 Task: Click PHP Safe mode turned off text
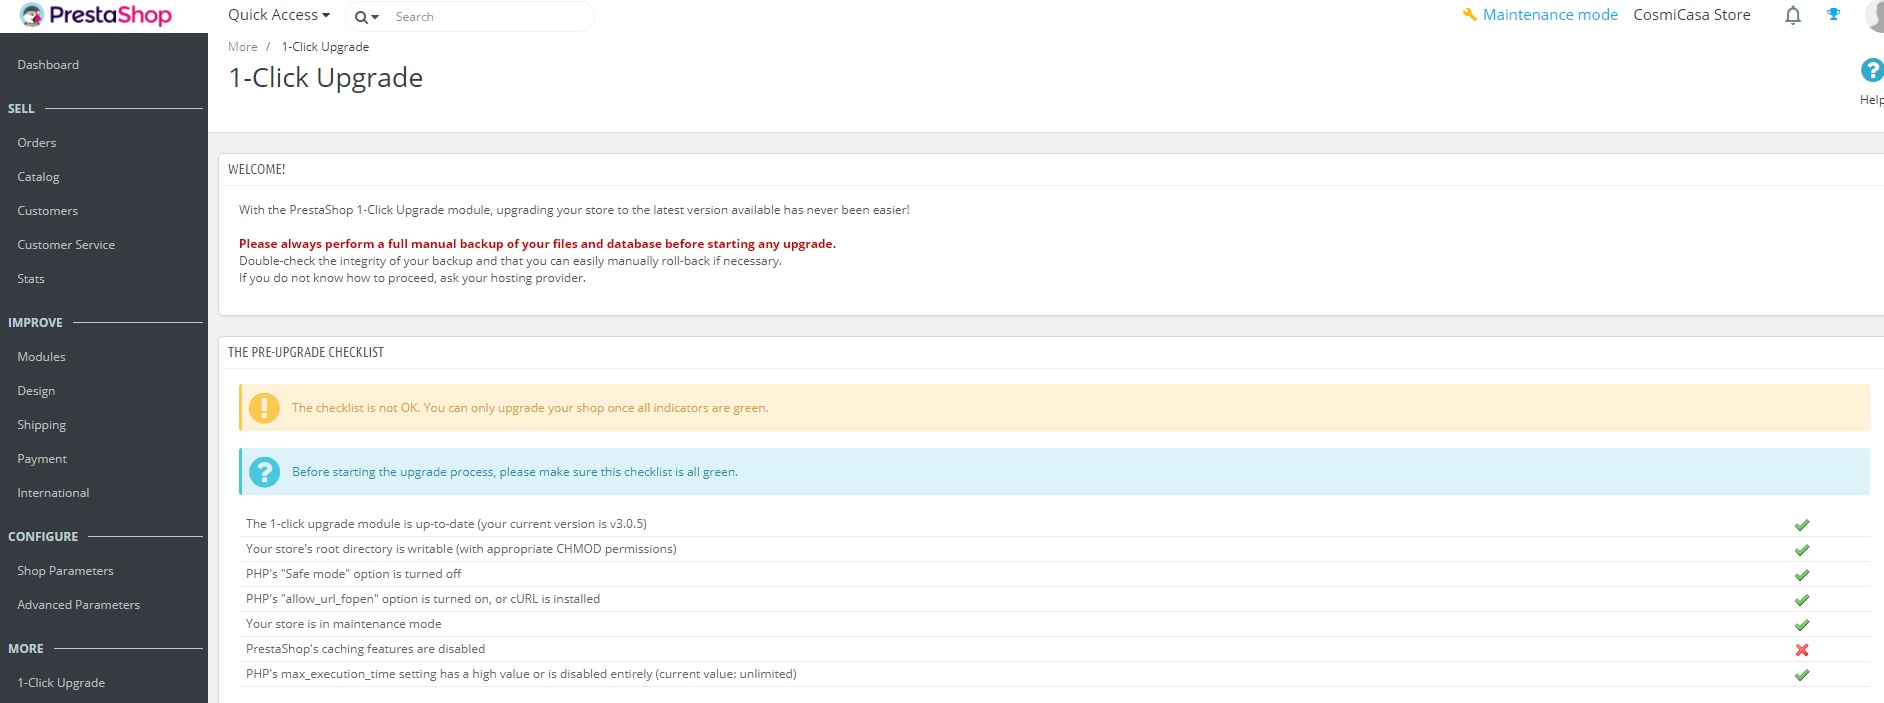(x=353, y=574)
